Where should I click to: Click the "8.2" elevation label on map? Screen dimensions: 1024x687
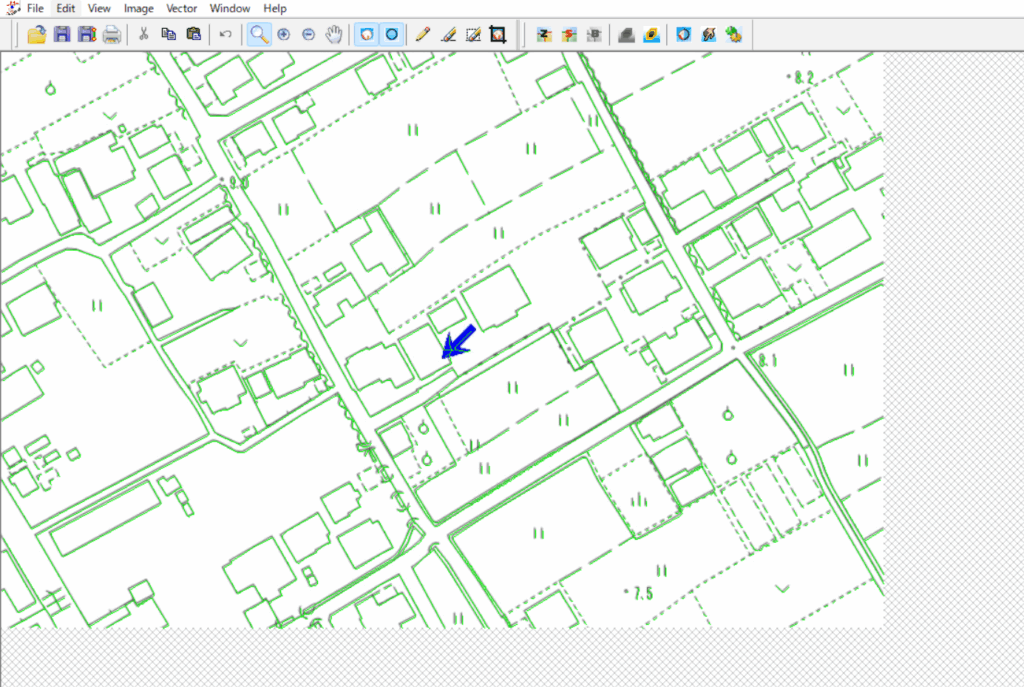pyautogui.click(x=803, y=78)
